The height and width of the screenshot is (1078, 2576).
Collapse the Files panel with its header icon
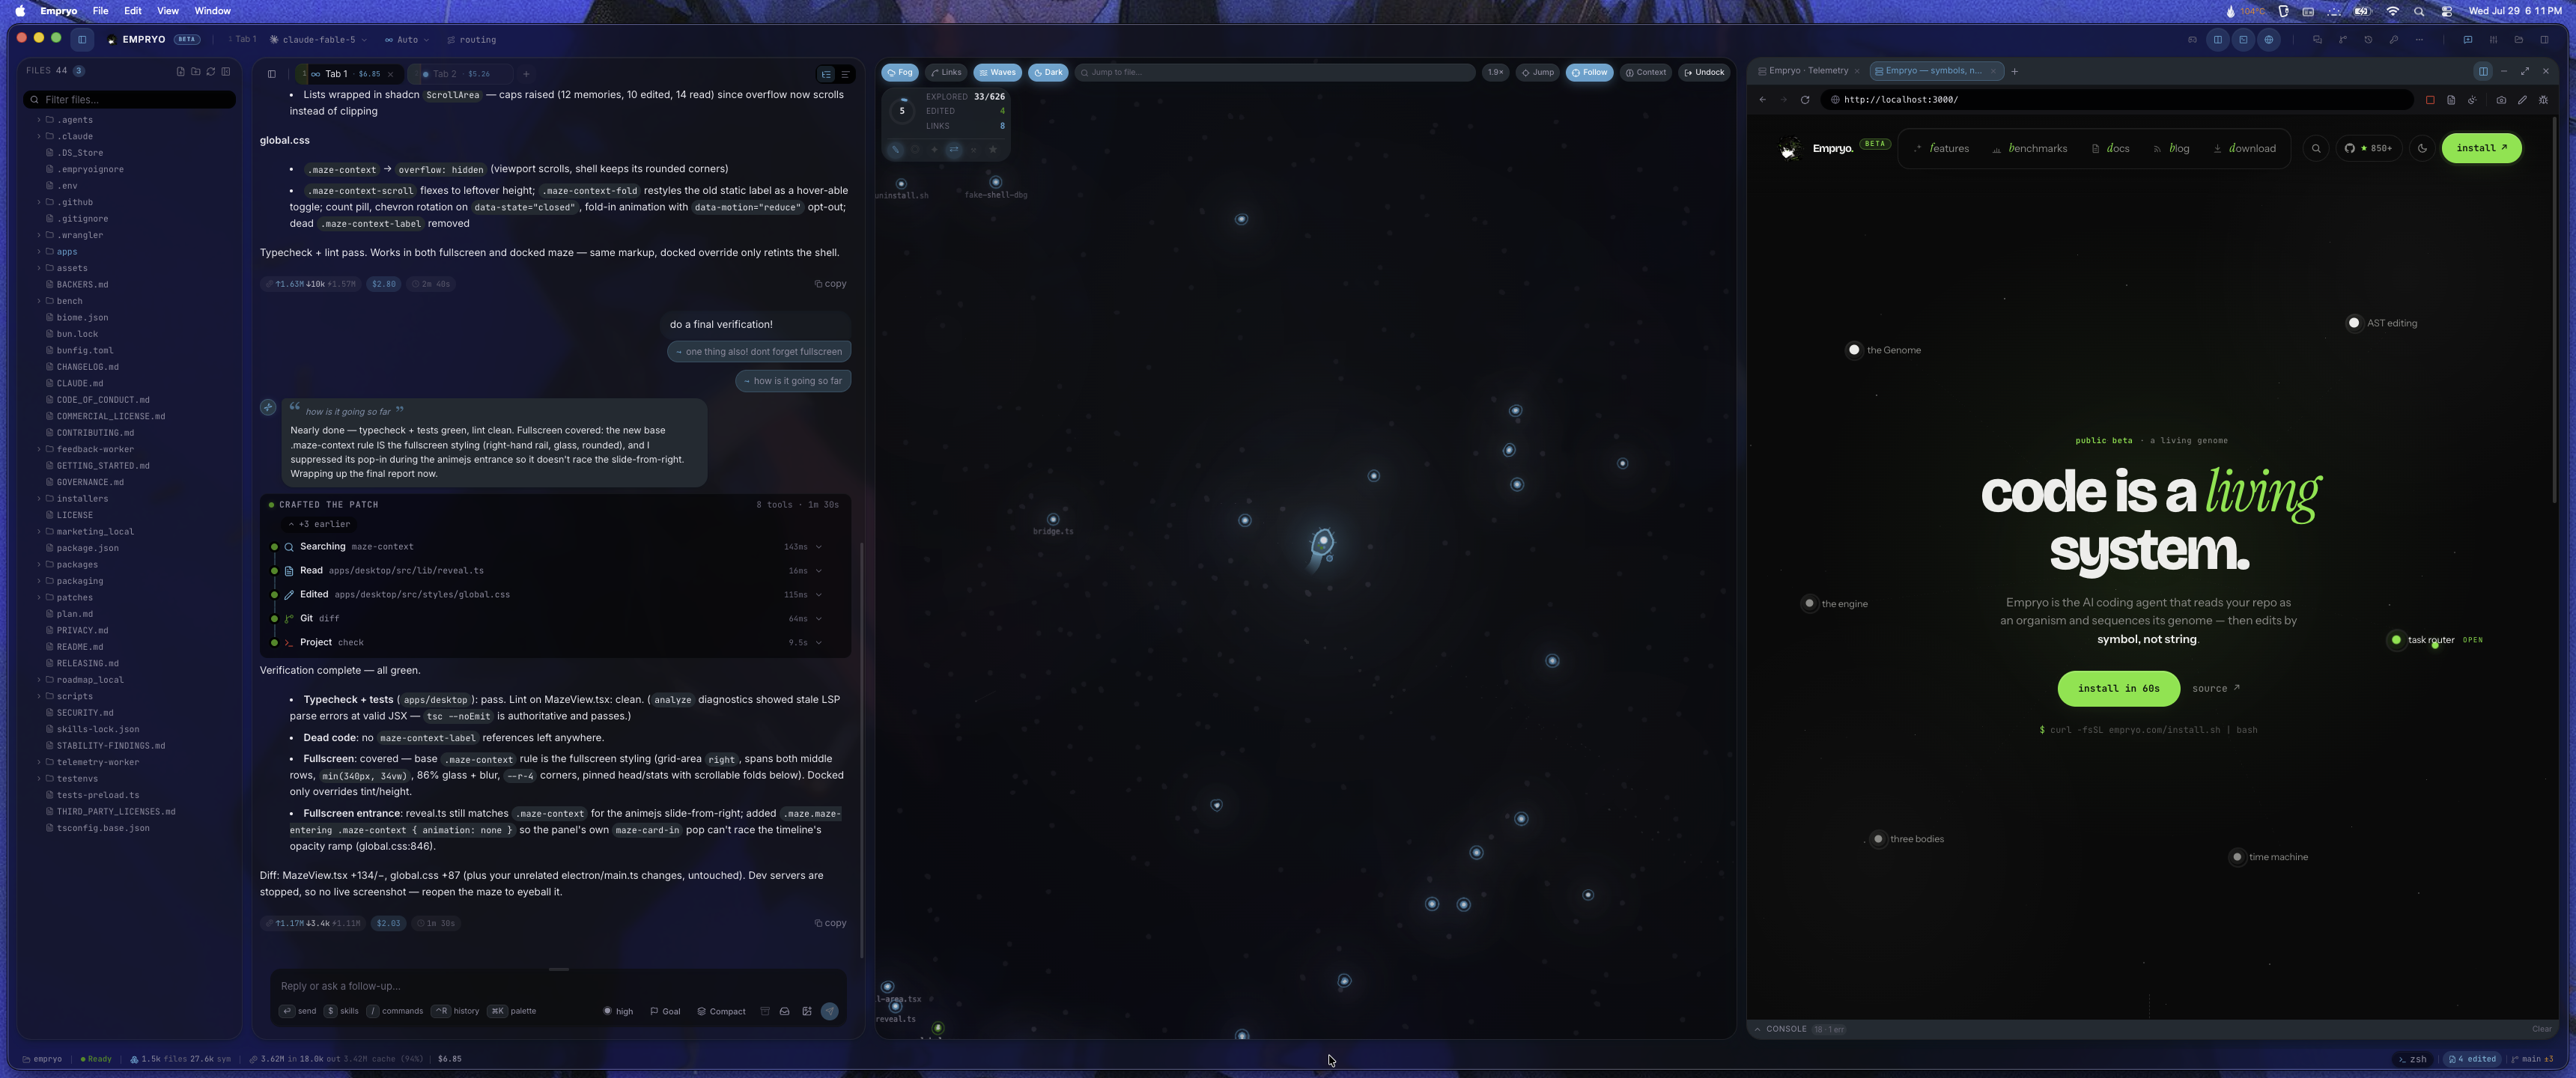coord(226,72)
